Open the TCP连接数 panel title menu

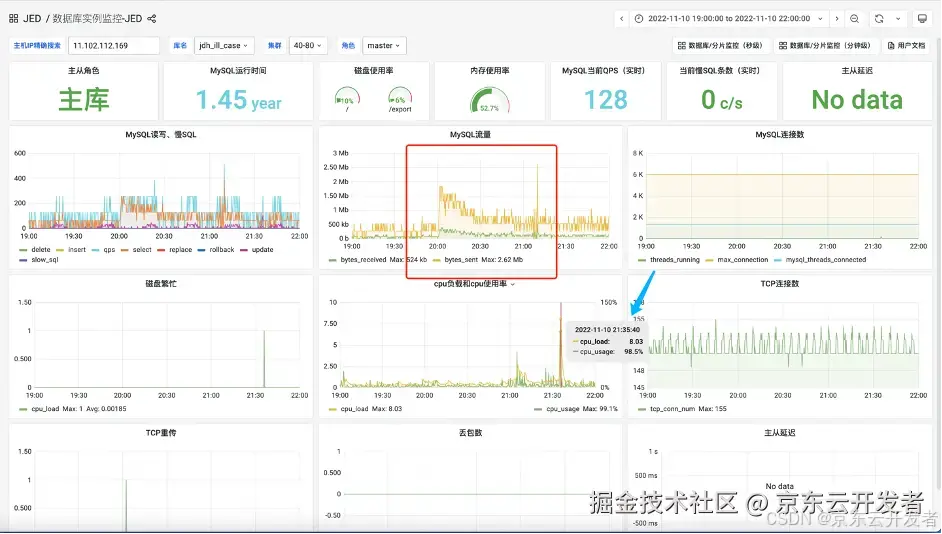click(x=779, y=284)
